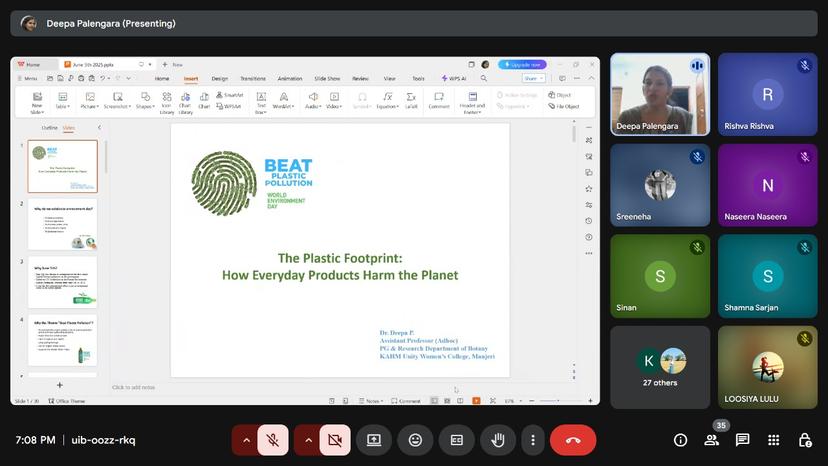Click the presentation zoom slider
828x466 pixels.
point(560,401)
